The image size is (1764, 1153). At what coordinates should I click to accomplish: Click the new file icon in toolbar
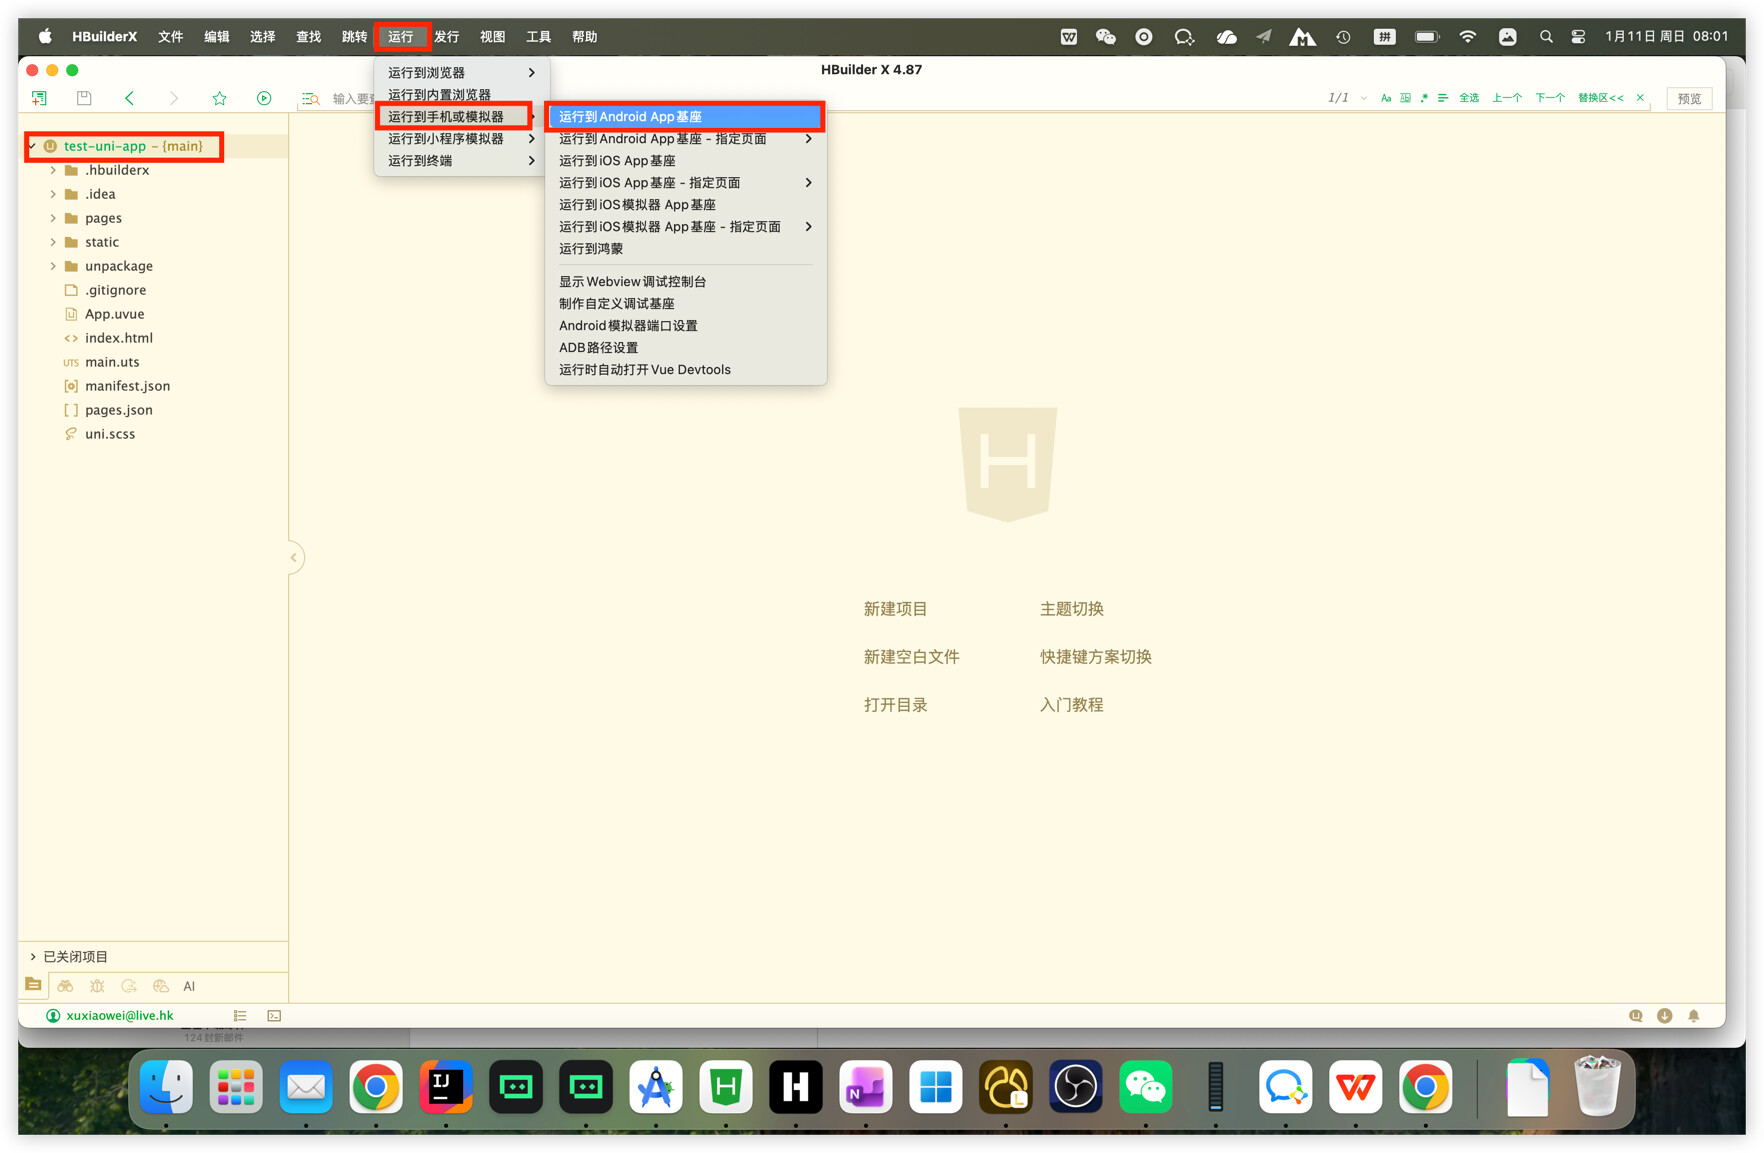point(39,98)
